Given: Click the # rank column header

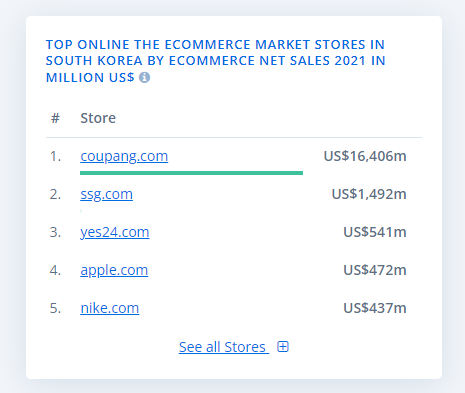Looking at the screenshot, I should click(x=55, y=118).
